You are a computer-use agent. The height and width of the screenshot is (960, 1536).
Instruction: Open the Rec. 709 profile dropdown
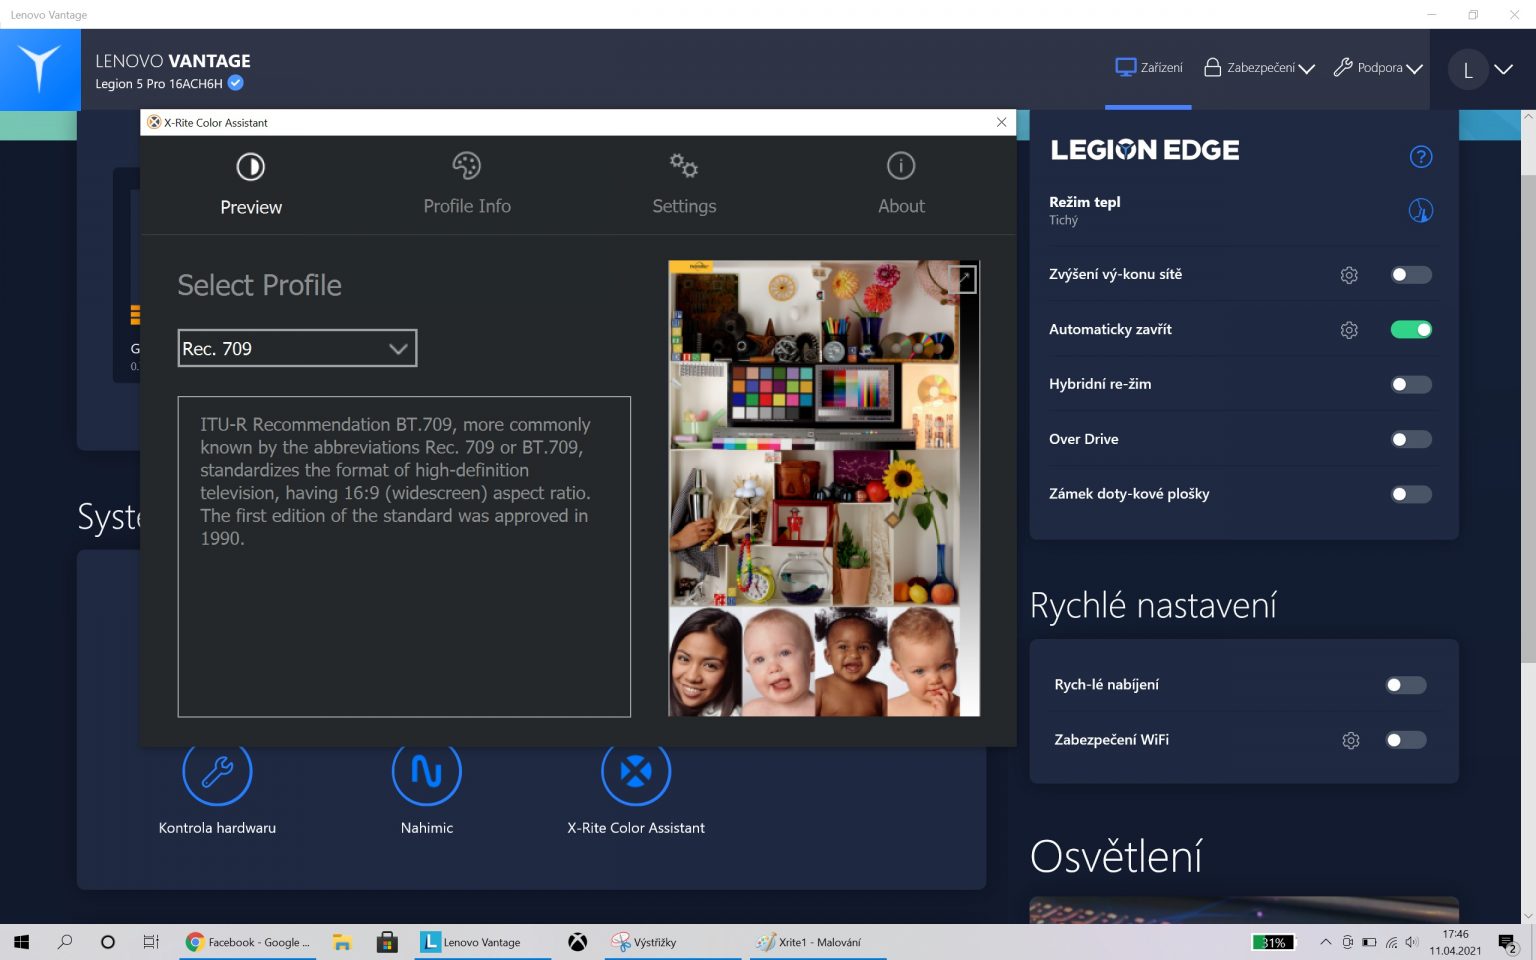[297, 349]
